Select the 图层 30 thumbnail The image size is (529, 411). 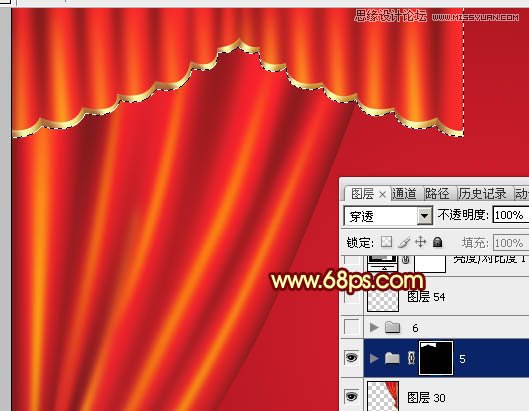coord(383,396)
